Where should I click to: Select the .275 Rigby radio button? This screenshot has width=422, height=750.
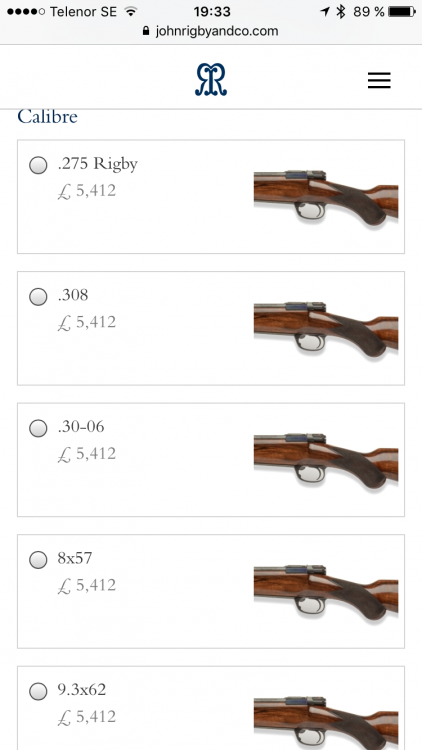pyautogui.click(x=38, y=165)
